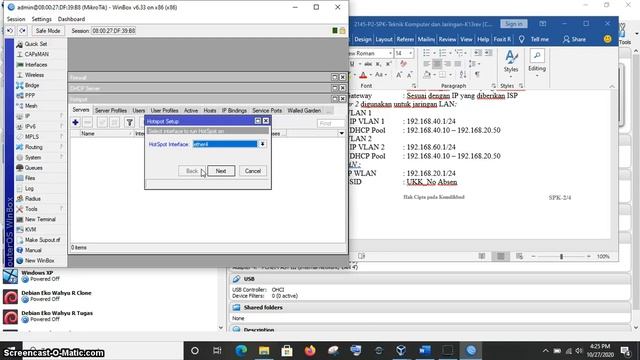Open New Terminal in WinBox
This screenshot has height=360, width=640.
tap(40, 219)
